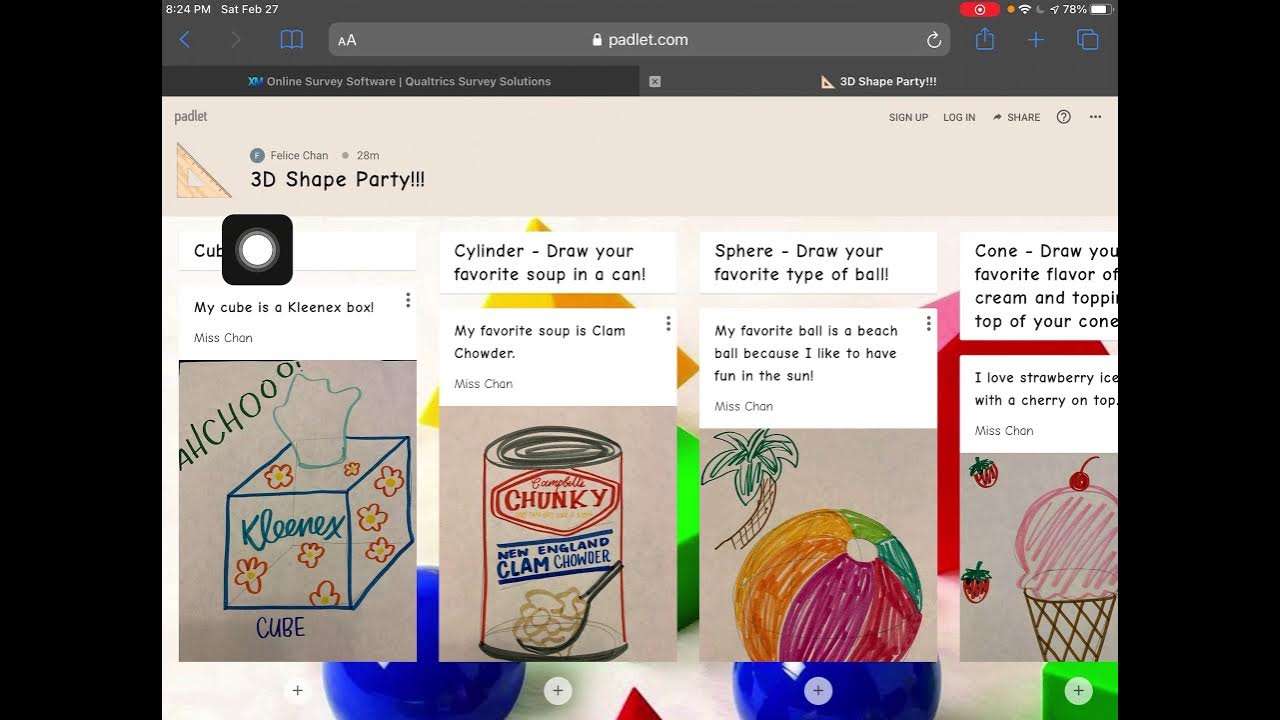Select the 3D Shape Party!!! tab
1280x720 pixels.
tap(878, 82)
